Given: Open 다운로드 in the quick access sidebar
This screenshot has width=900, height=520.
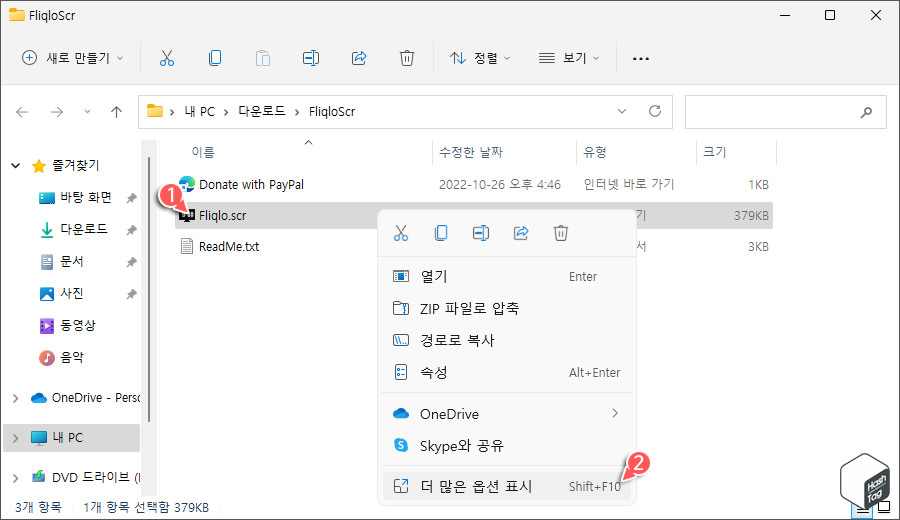Looking at the screenshot, I should pyautogui.click(x=84, y=229).
